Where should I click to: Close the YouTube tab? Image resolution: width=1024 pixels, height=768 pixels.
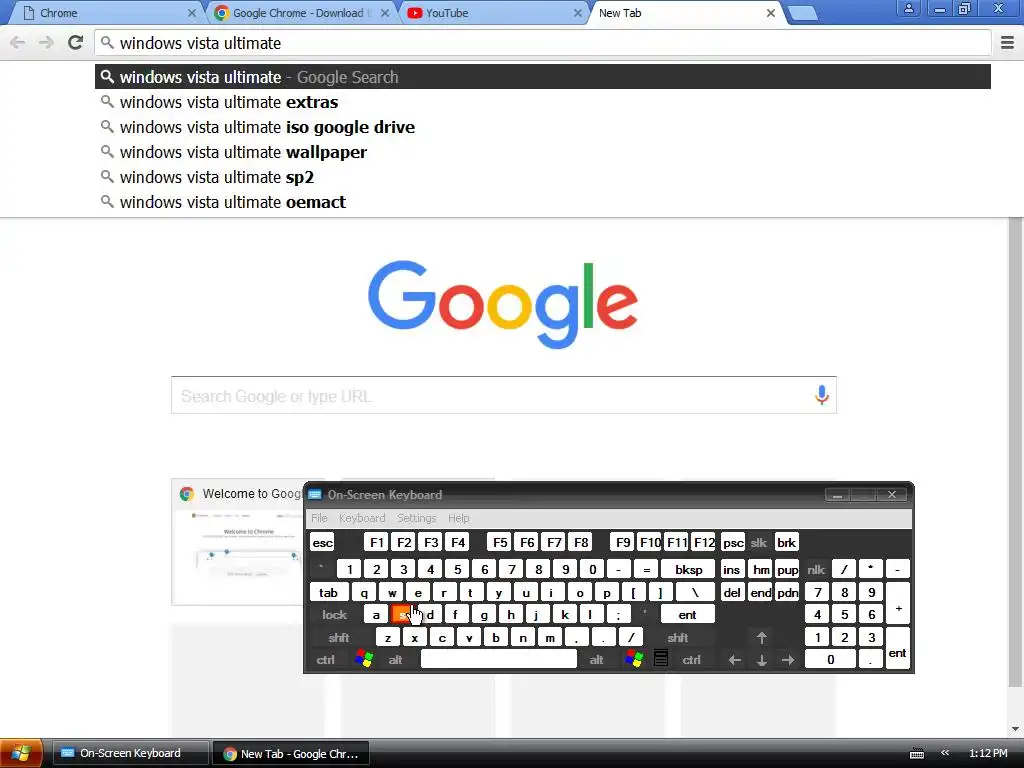click(577, 13)
